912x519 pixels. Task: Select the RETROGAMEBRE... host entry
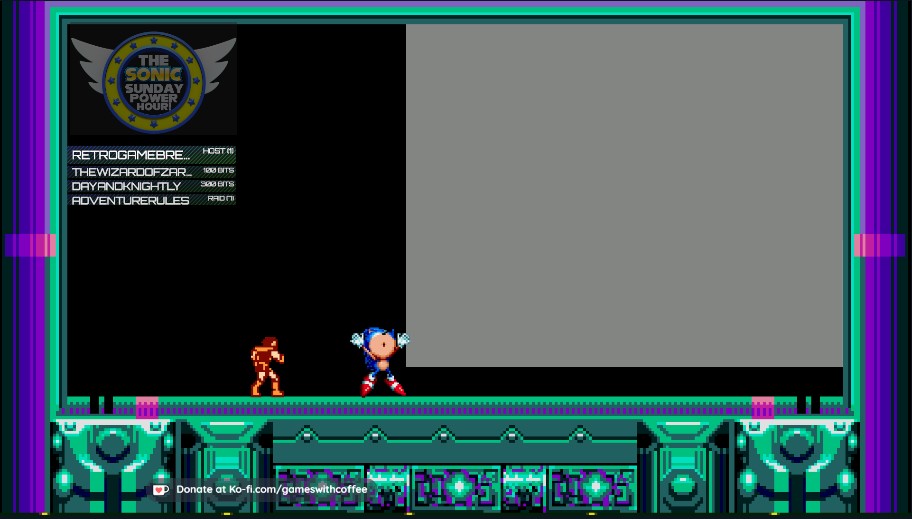131,155
